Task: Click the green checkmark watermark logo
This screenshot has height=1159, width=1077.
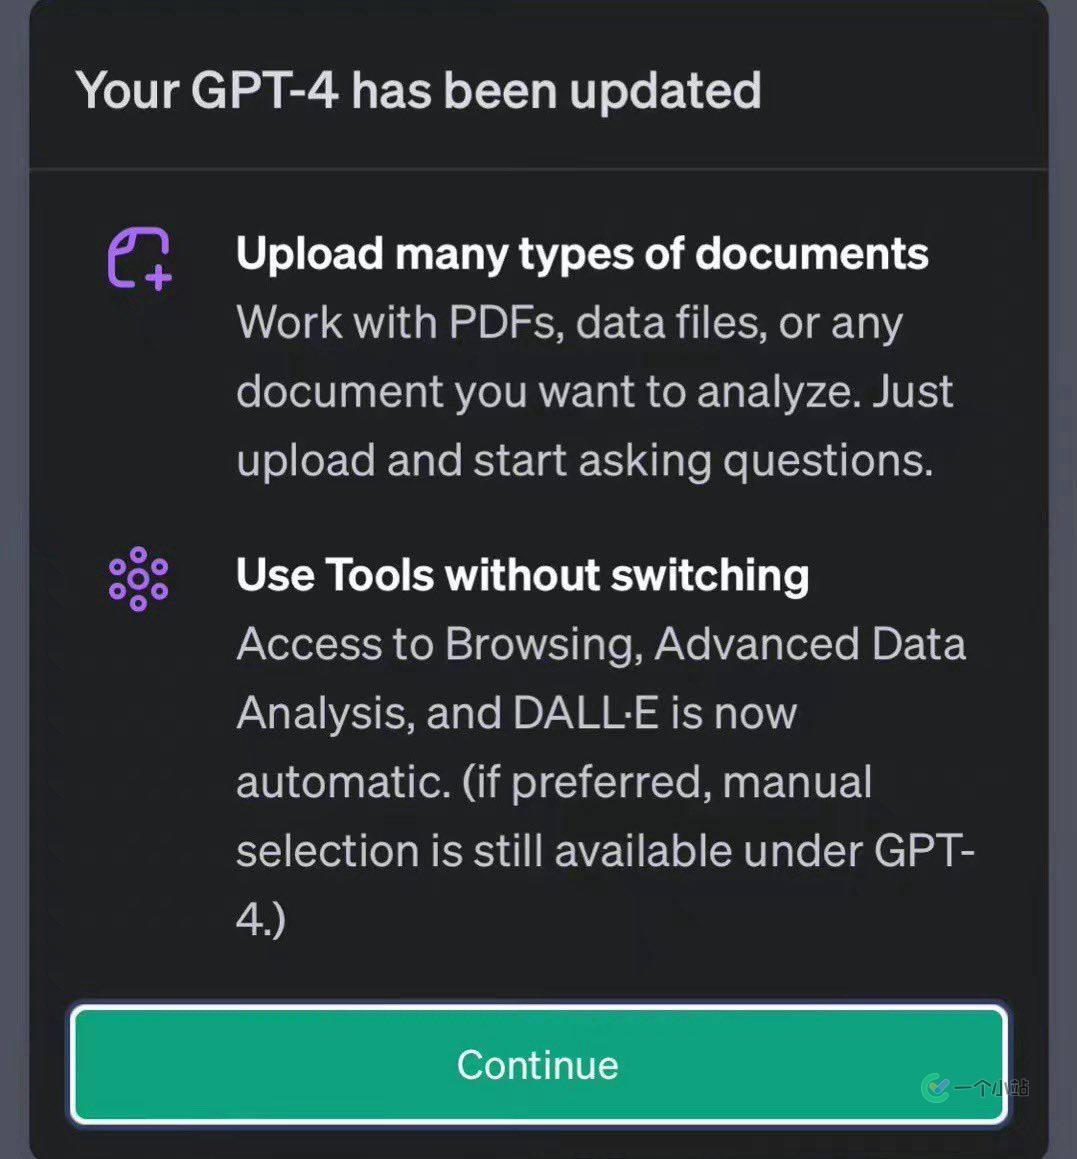Action: (936, 1087)
